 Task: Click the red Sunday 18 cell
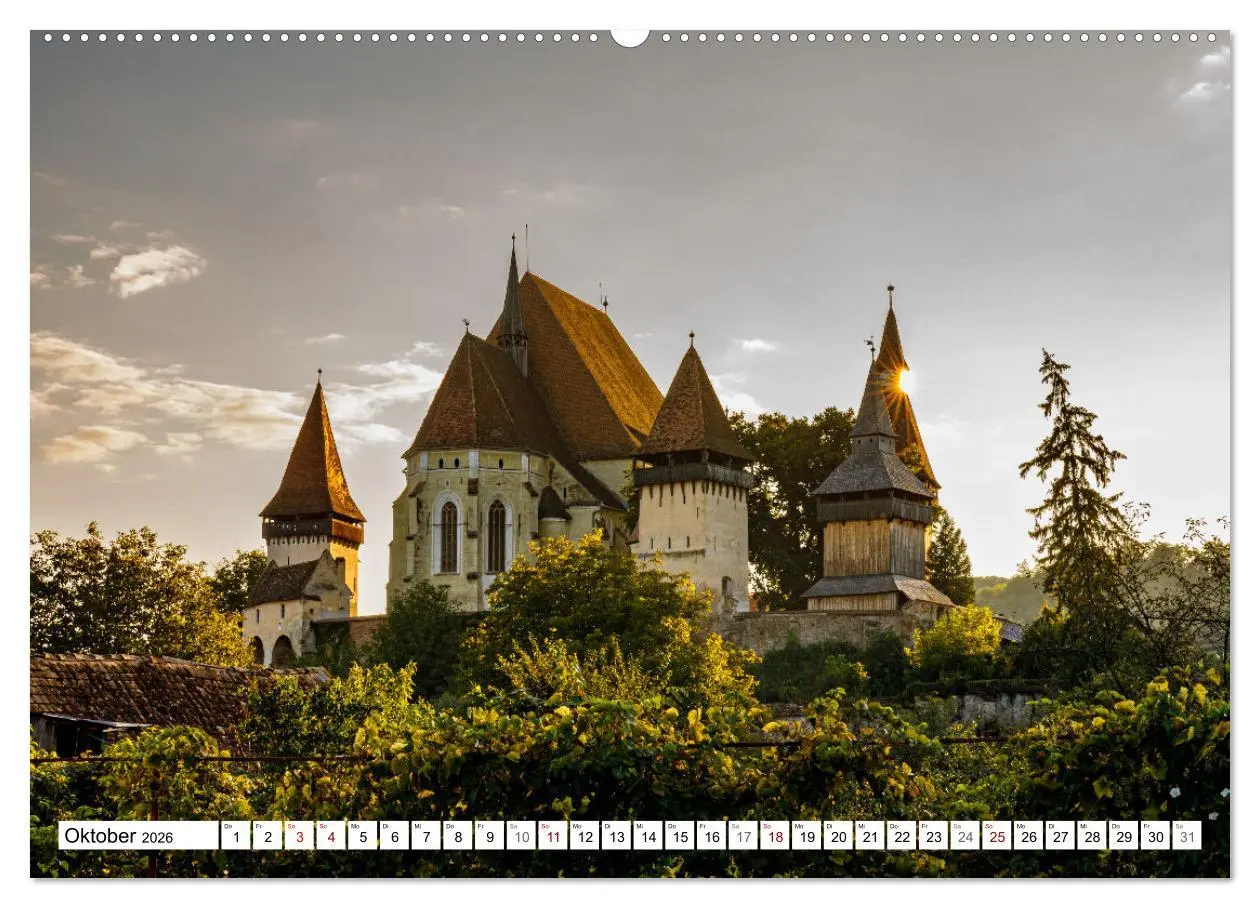click(775, 836)
